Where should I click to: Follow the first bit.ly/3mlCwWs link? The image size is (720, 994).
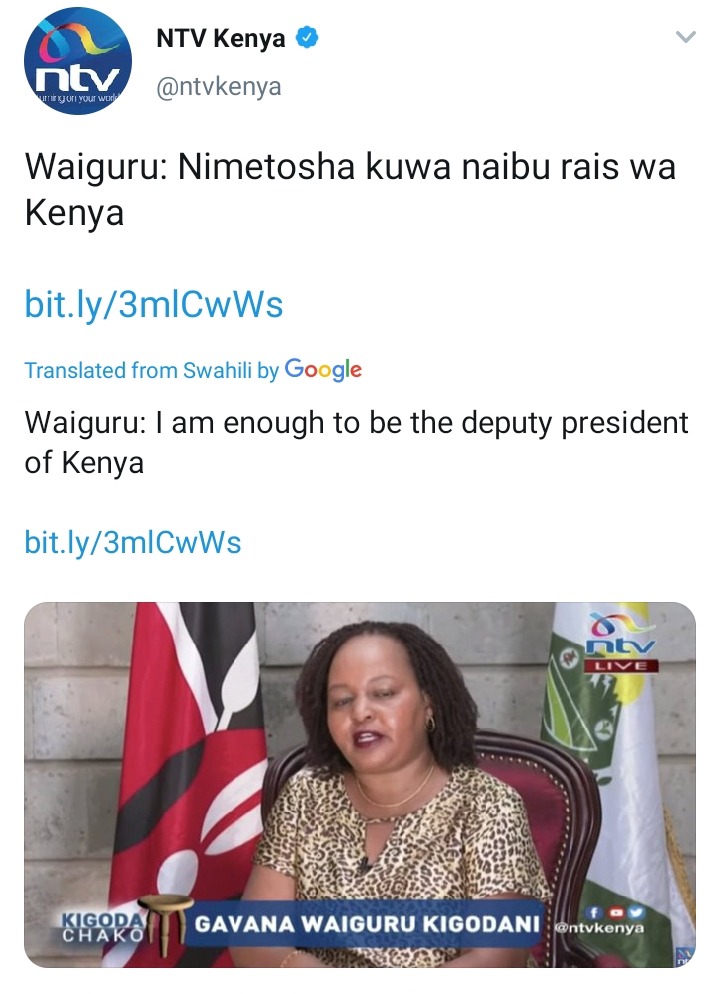153,303
